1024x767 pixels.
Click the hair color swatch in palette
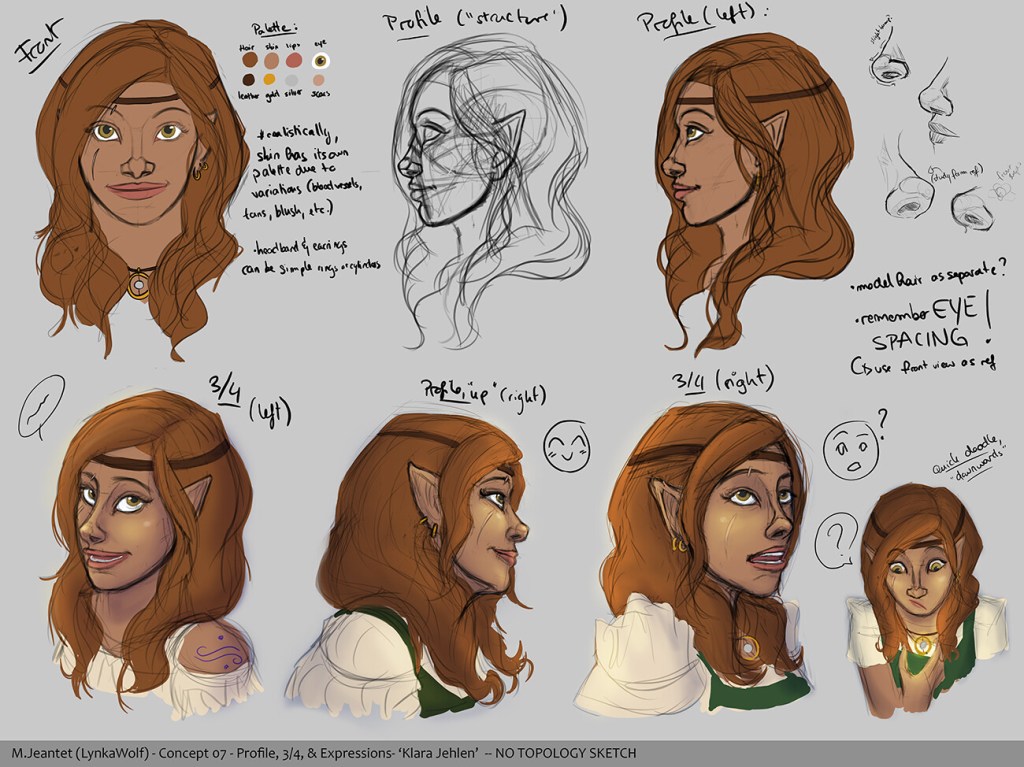(x=249, y=60)
